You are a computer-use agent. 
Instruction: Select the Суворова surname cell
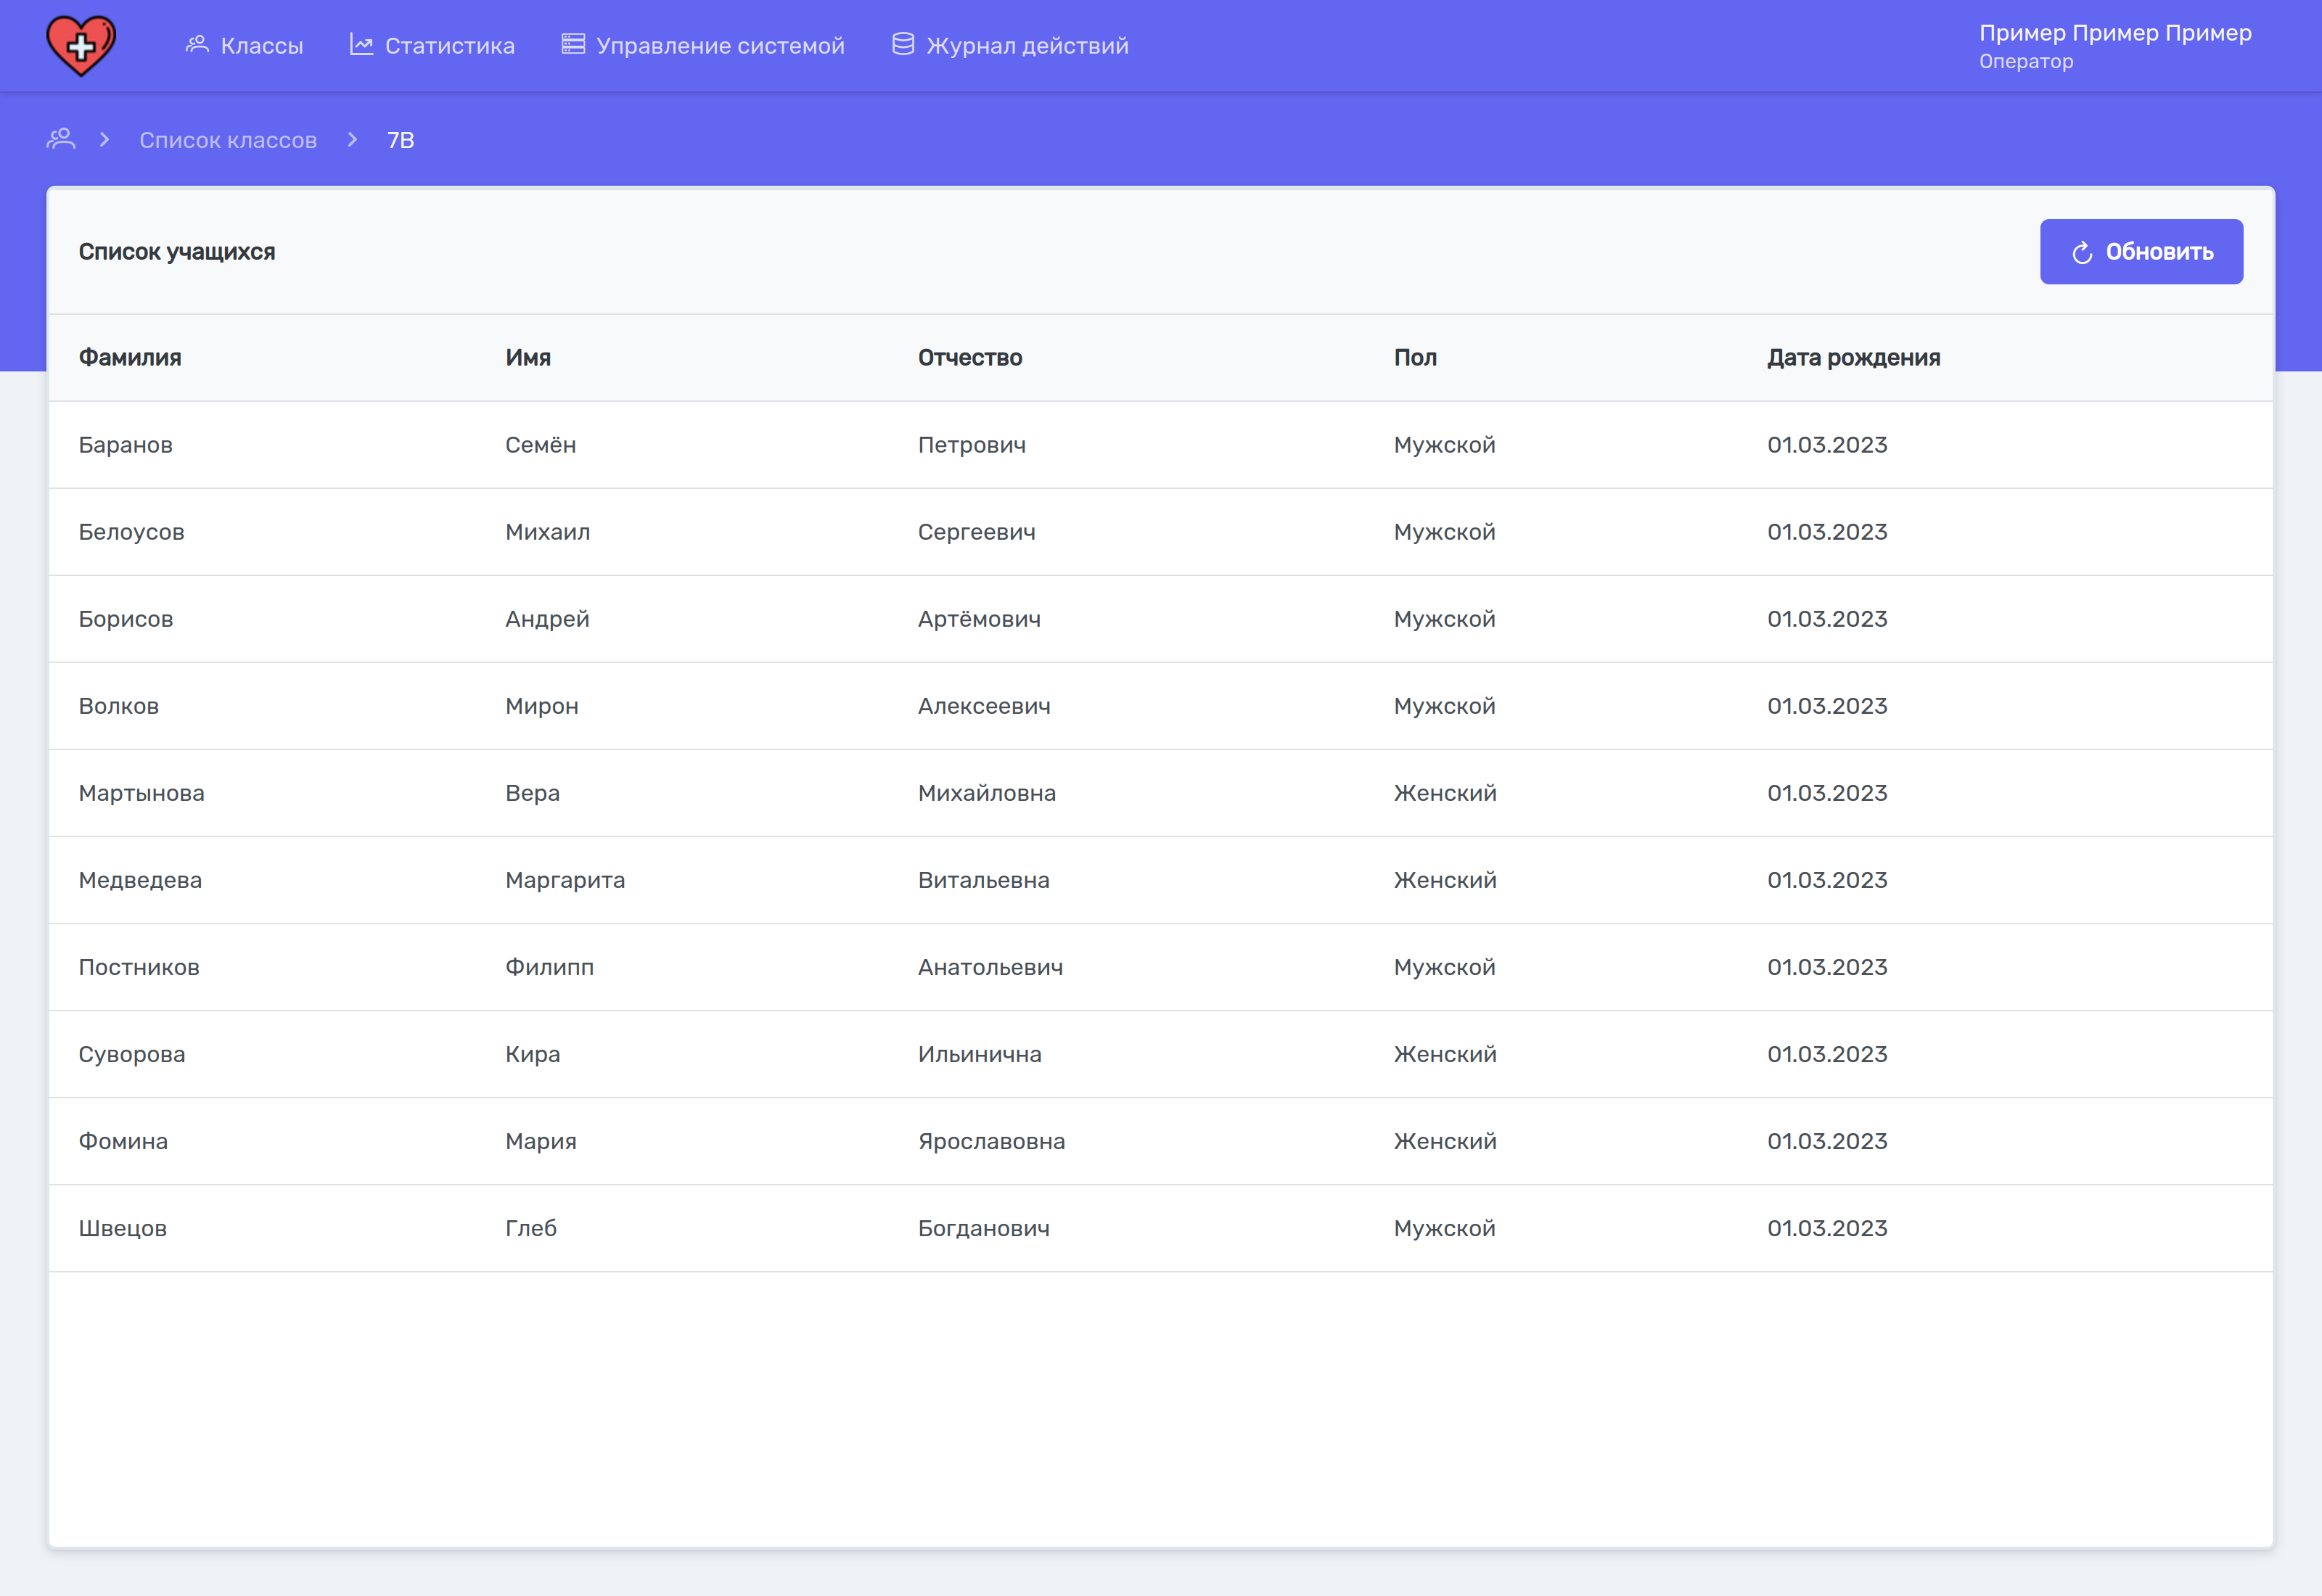point(132,1054)
